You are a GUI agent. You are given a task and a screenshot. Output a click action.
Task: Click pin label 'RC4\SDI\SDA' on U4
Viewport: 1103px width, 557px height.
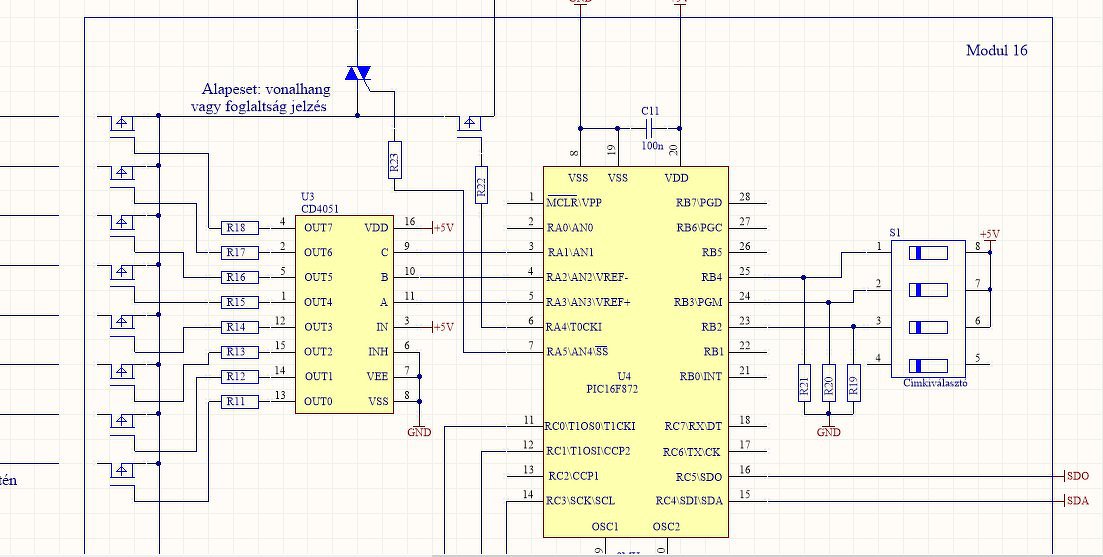click(689, 501)
